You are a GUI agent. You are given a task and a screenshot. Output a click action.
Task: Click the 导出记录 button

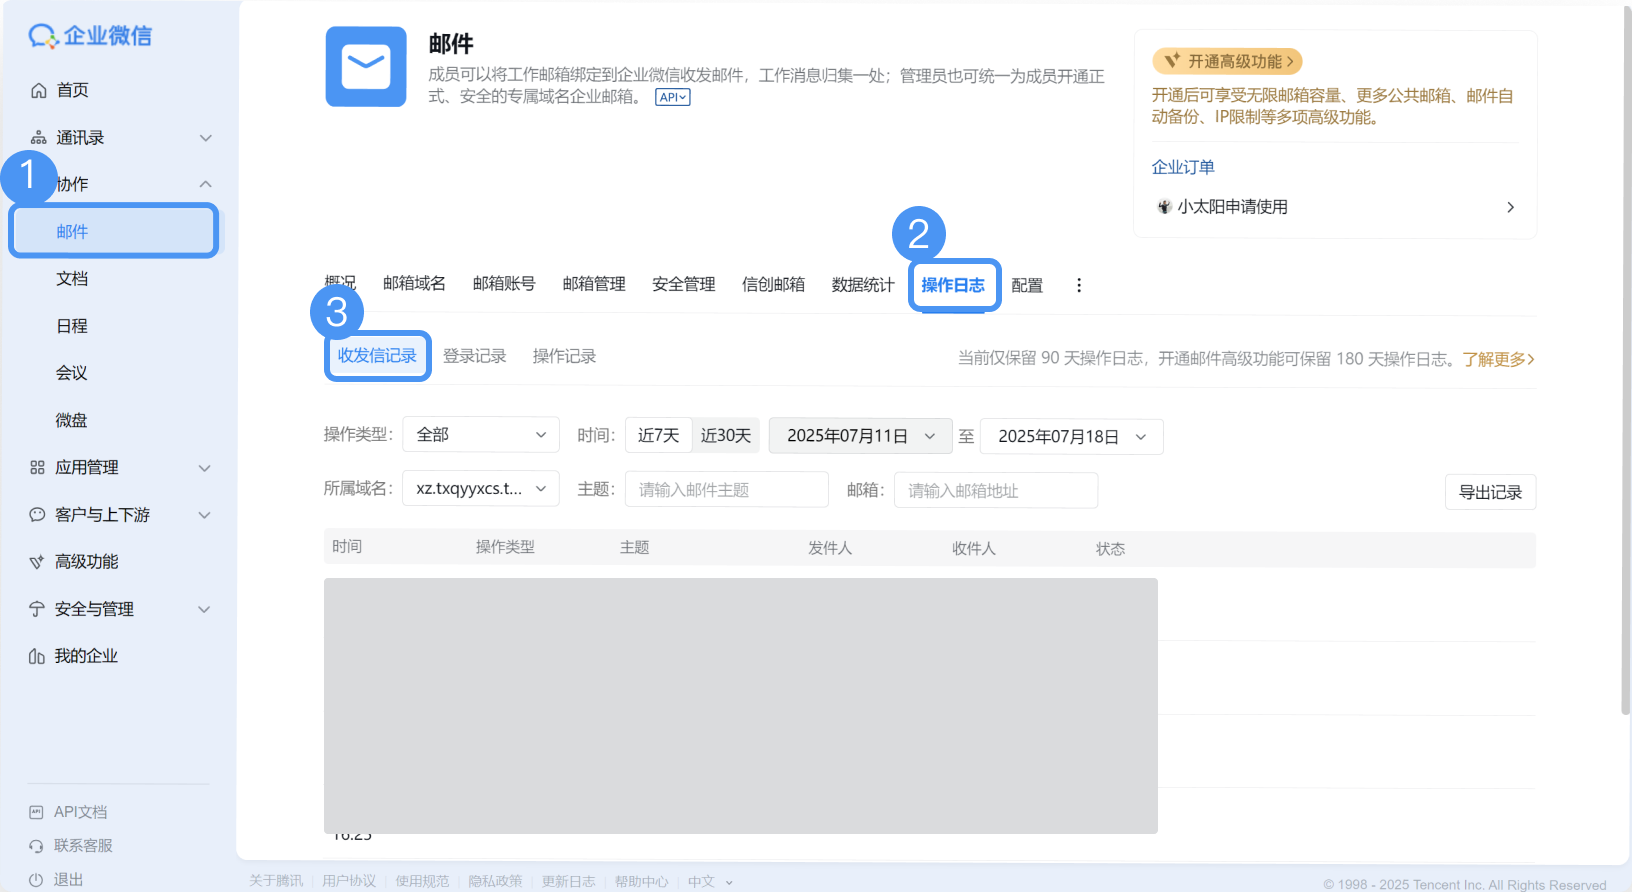[1489, 492]
